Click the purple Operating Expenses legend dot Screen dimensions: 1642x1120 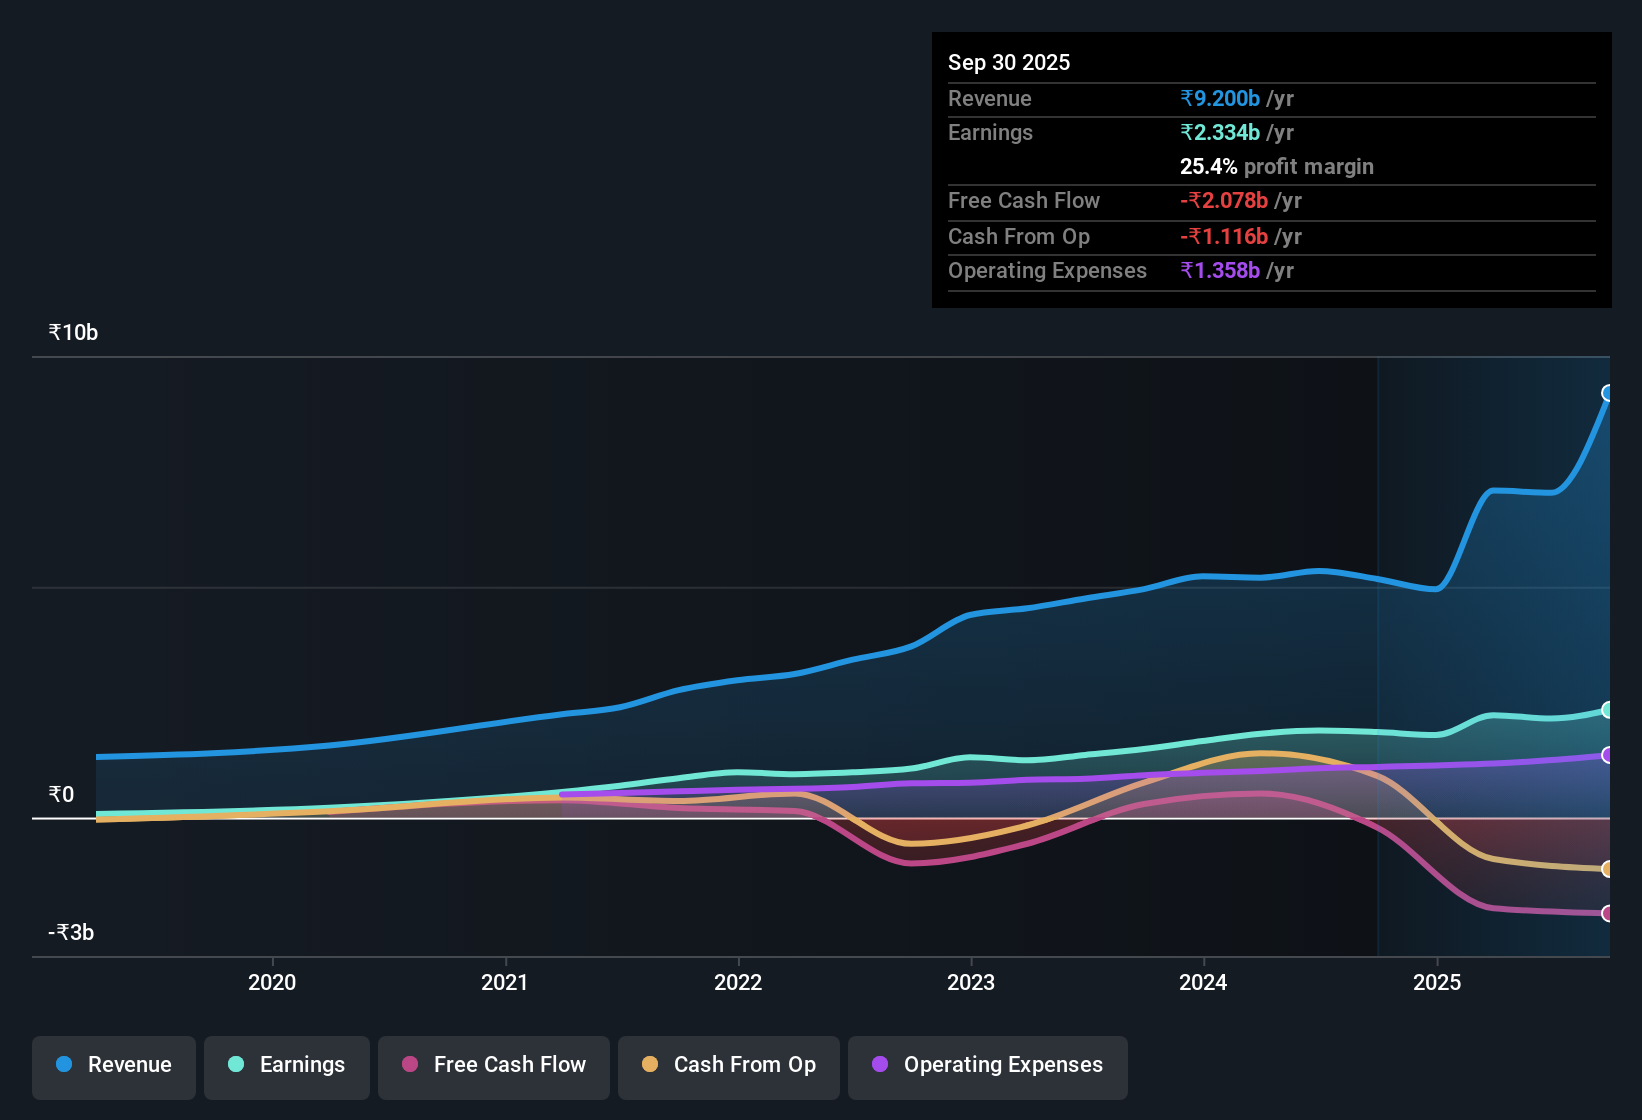(x=879, y=1065)
